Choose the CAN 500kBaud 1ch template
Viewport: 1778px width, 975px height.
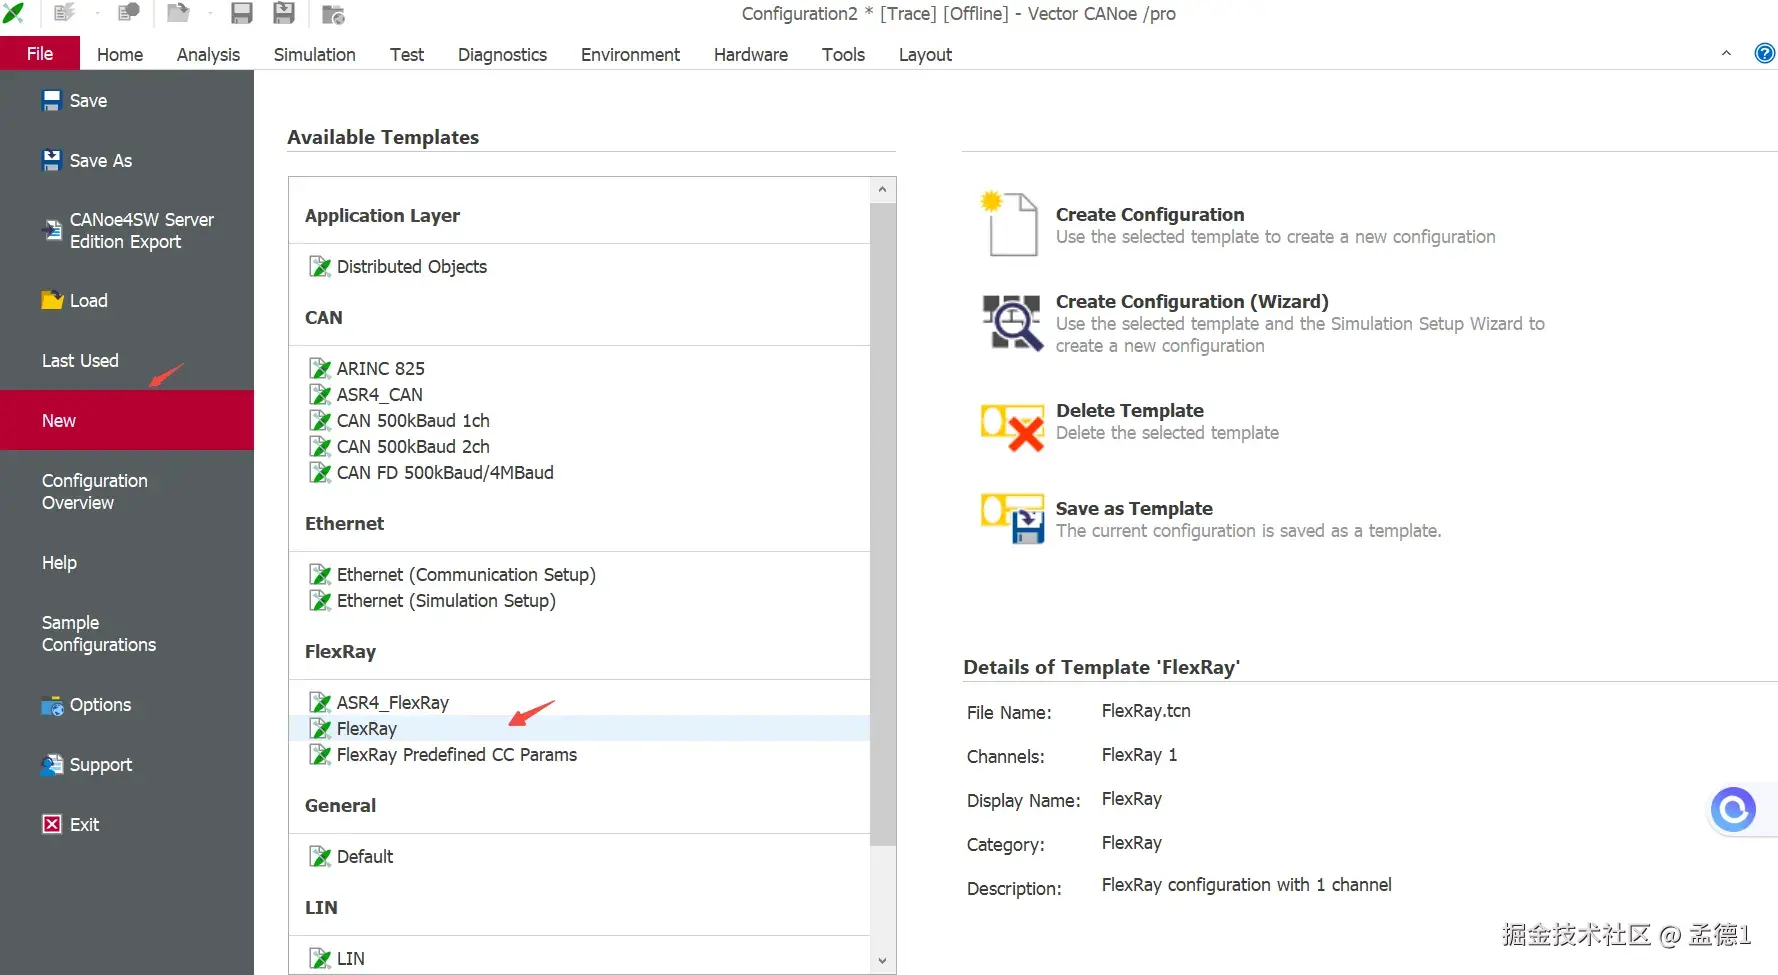pyautogui.click(x=580, y=421)
